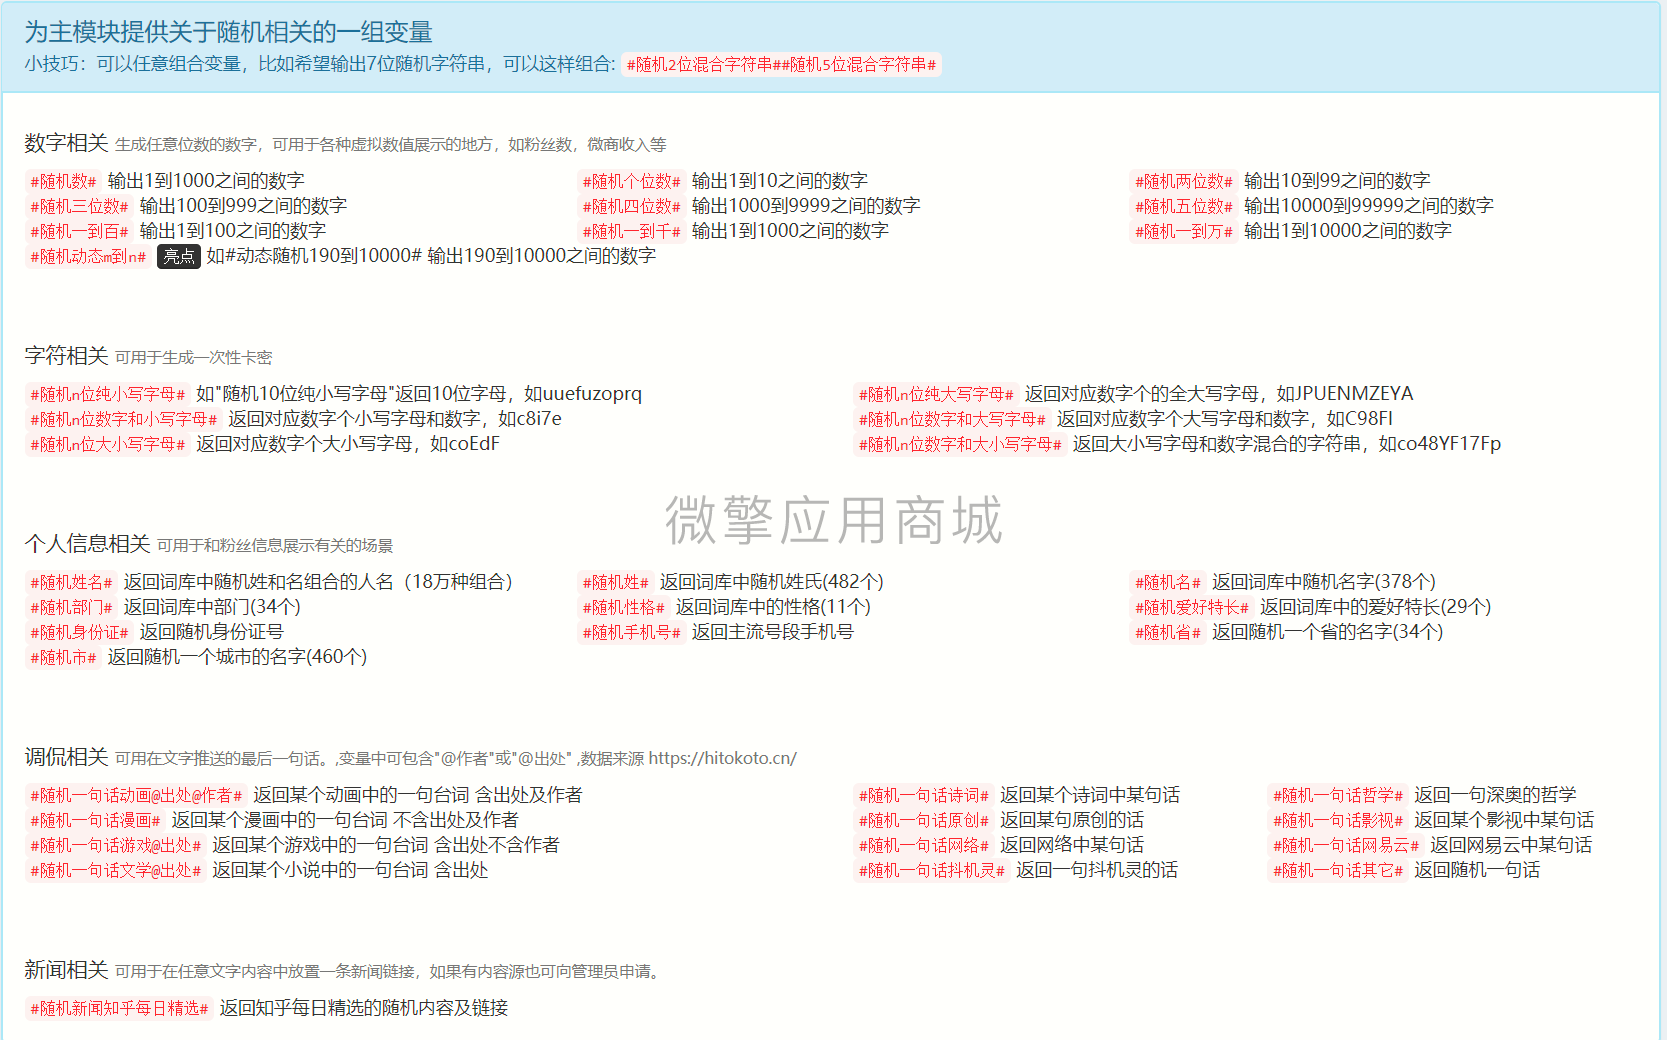1667x1040 pixels.
Task: Choose the #随机五位数# variable tag
Action: (1183, 206)
